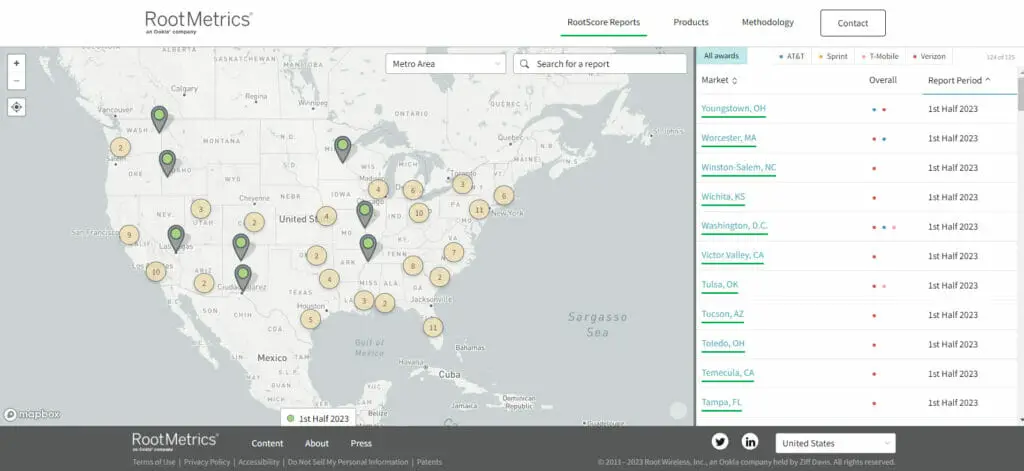Select the map pin in Minnesota
1024x471 pixels.
(342, 148)
